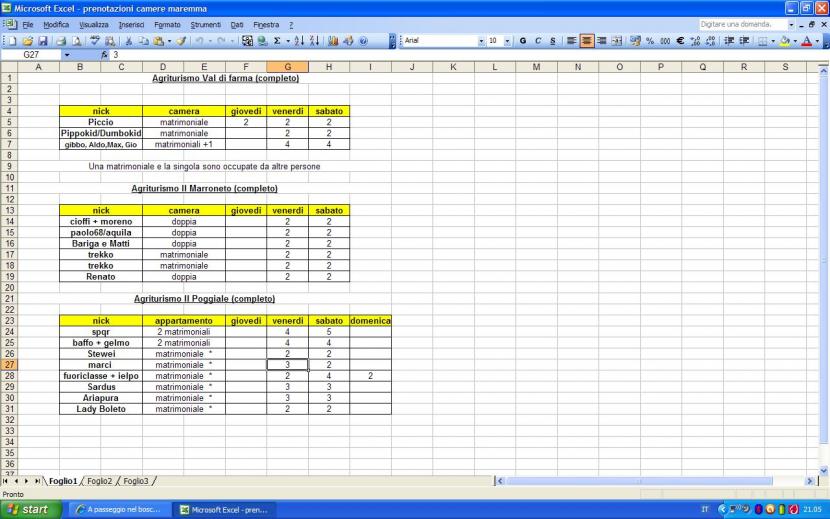Click the Windows Start button
The width and height of the screenshot is (830, 519).
click(x=29, y=509)
